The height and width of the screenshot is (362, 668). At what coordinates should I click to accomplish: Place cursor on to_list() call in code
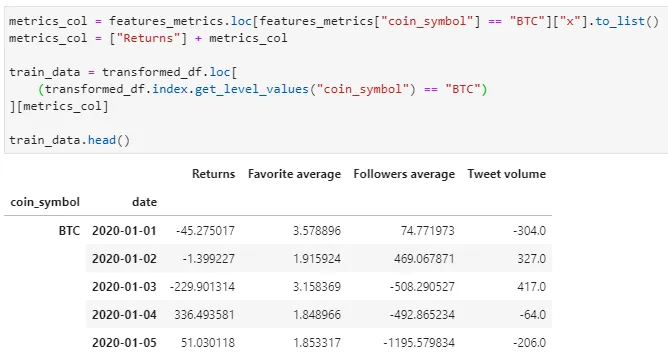coord(627,21)
